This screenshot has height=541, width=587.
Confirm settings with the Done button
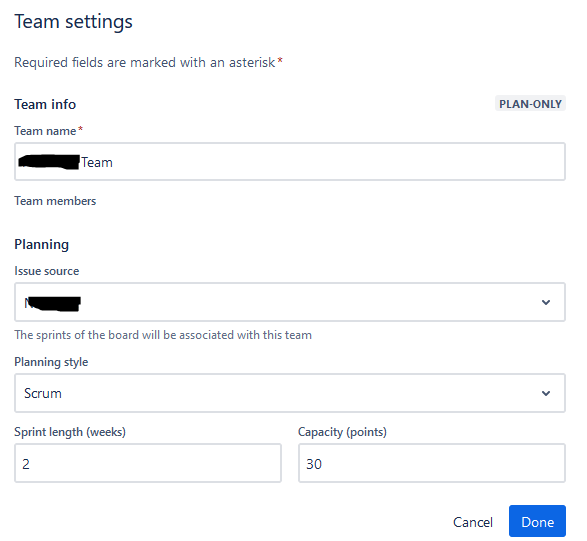click(x=537, y=521)
